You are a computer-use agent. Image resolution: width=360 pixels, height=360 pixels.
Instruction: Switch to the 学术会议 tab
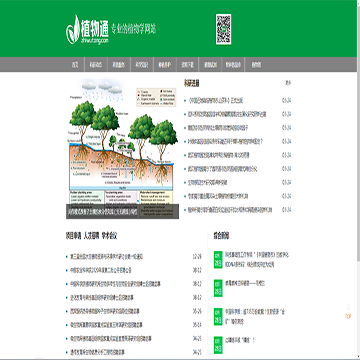[x=109, y=236]
